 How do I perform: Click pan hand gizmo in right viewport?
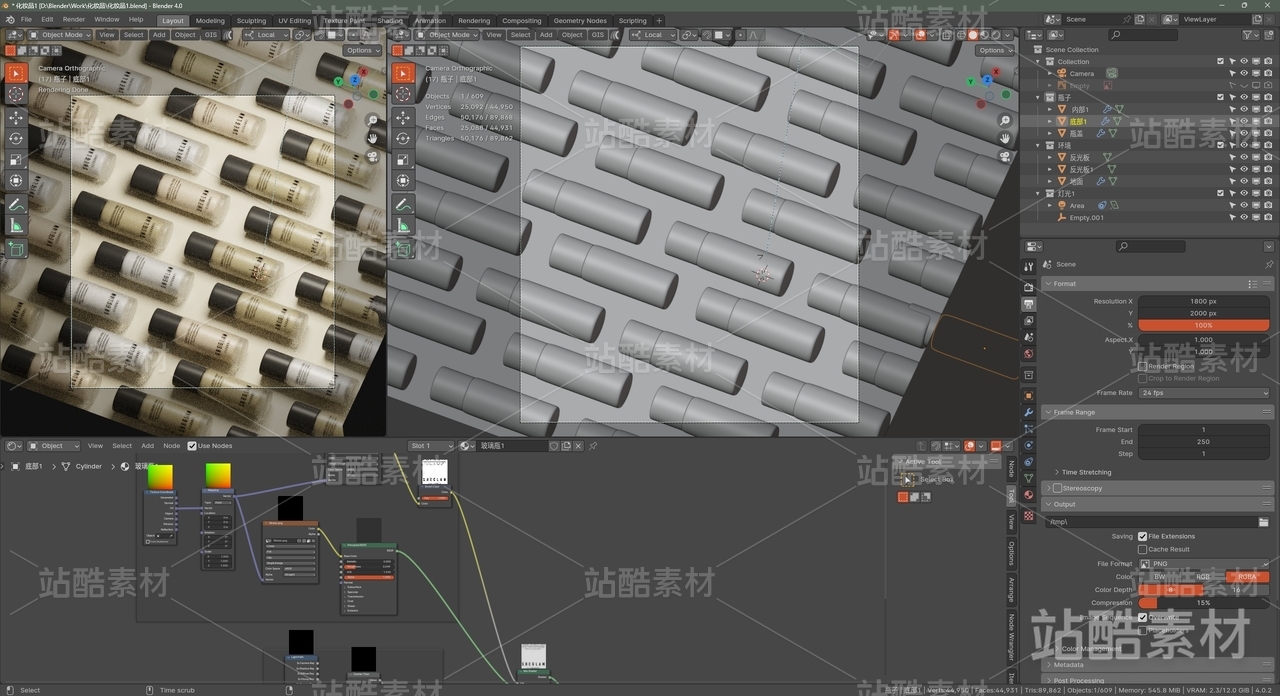1005,138
